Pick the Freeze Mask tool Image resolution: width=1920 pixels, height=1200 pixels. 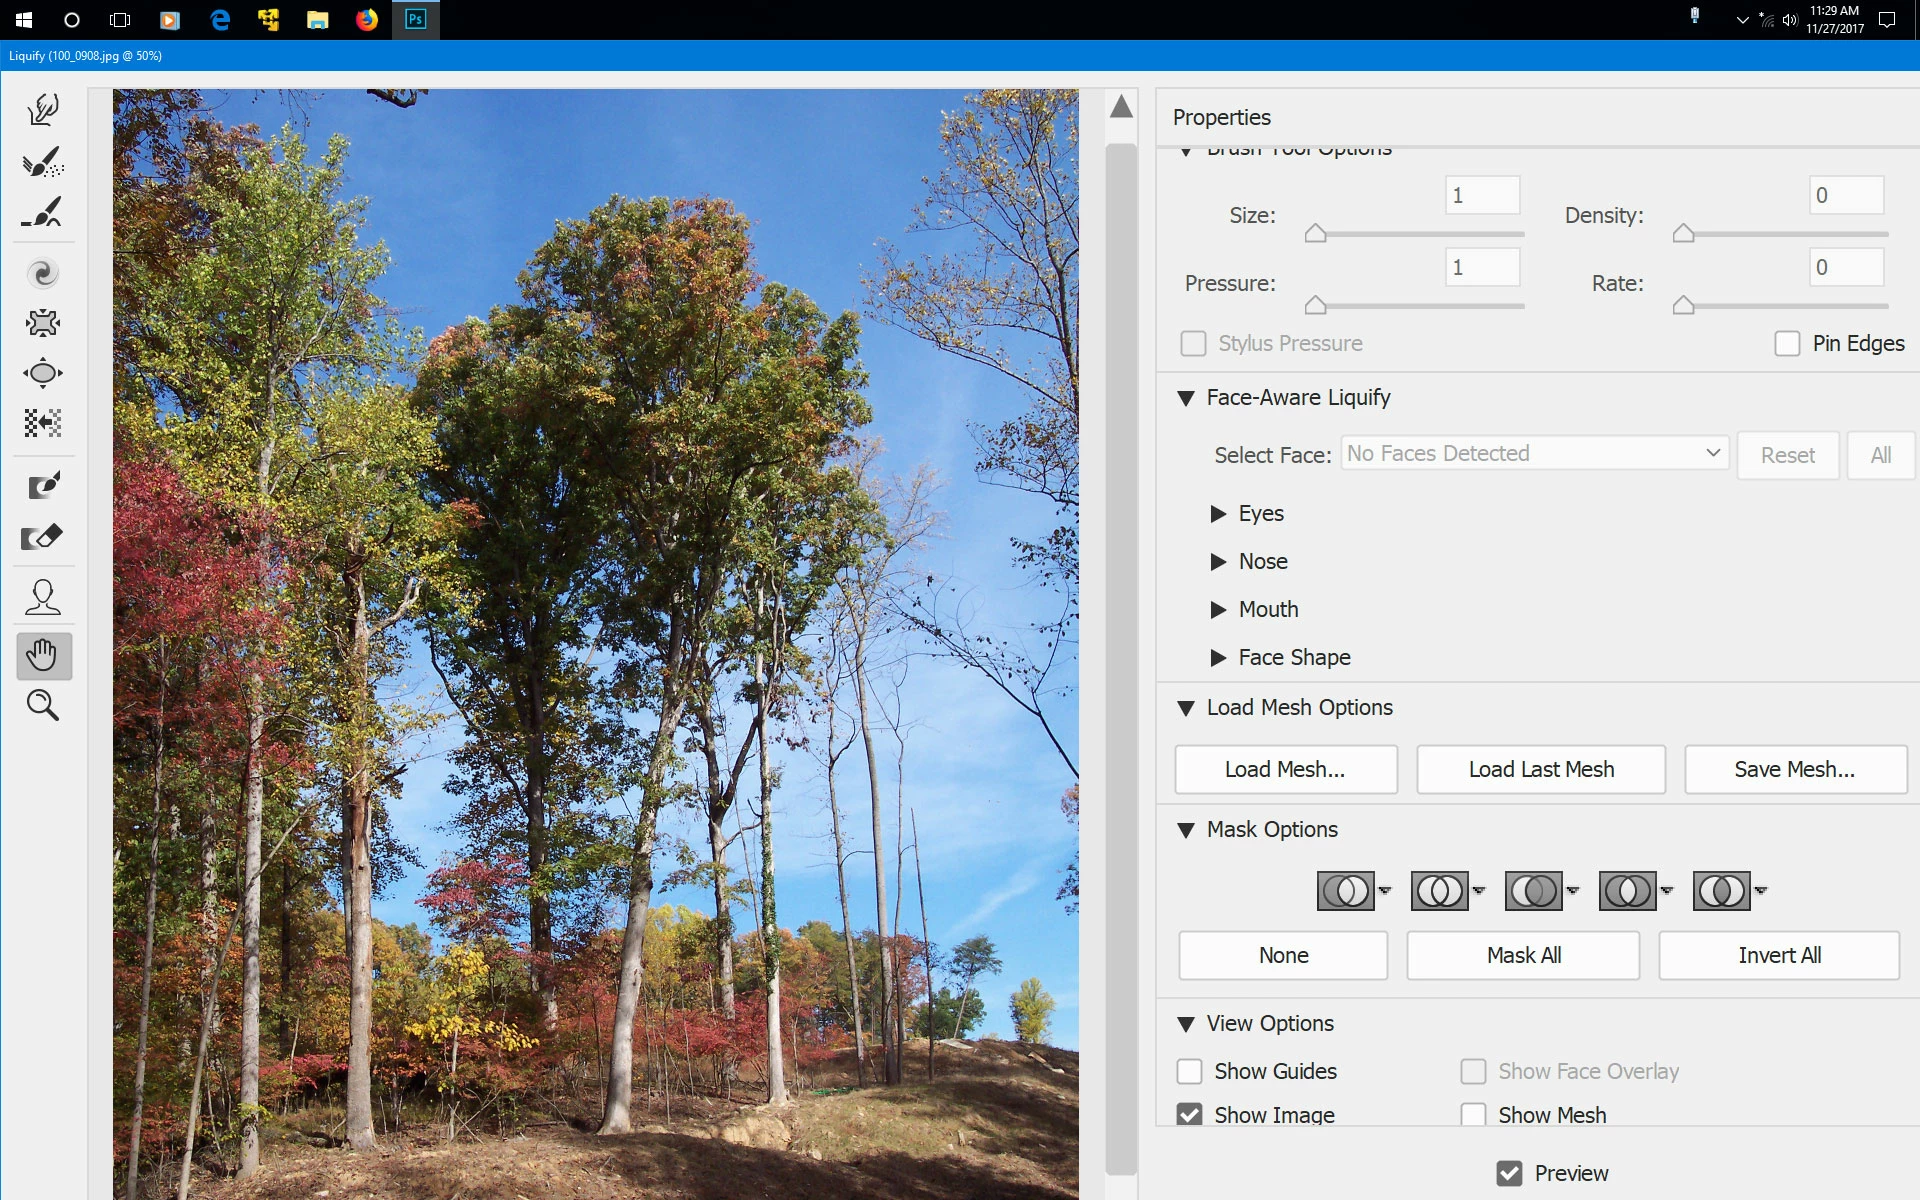43,486
